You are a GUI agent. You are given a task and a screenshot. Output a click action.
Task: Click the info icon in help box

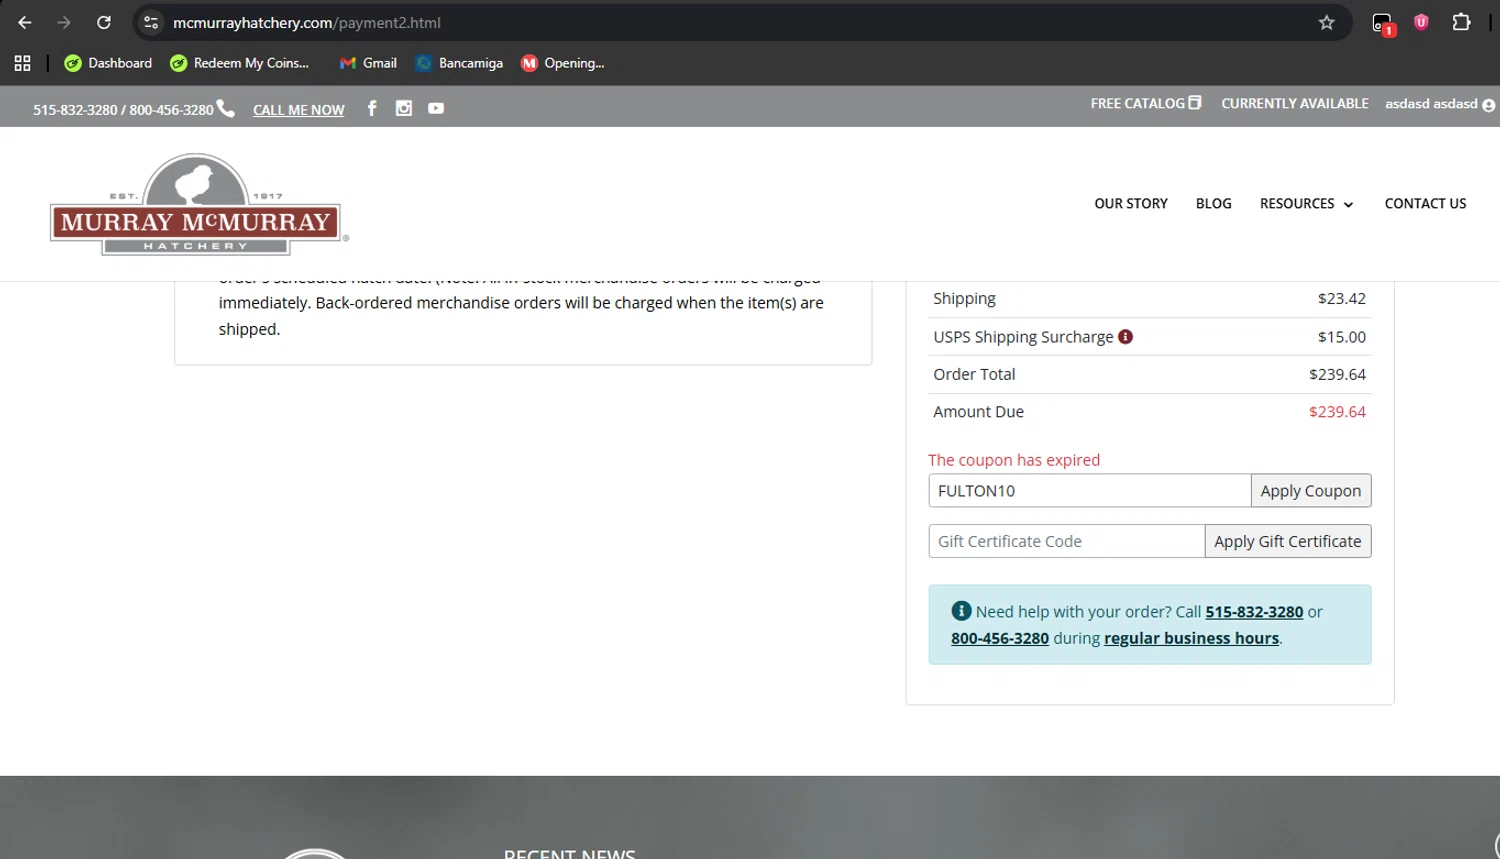[961, 611]
